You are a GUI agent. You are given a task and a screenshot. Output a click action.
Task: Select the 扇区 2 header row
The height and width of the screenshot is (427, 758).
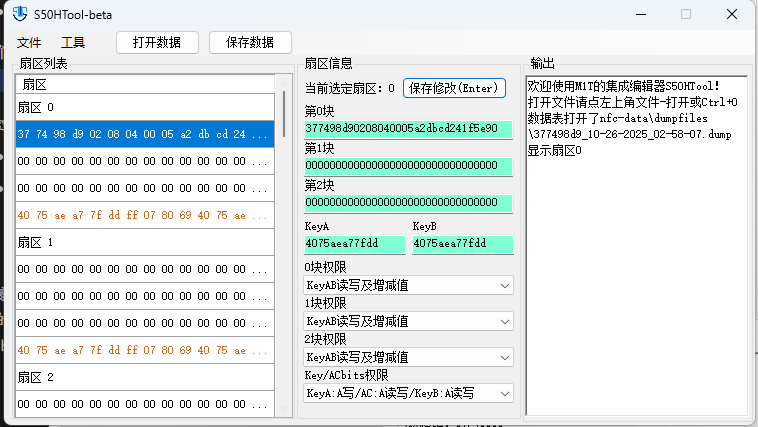[143, 378]
